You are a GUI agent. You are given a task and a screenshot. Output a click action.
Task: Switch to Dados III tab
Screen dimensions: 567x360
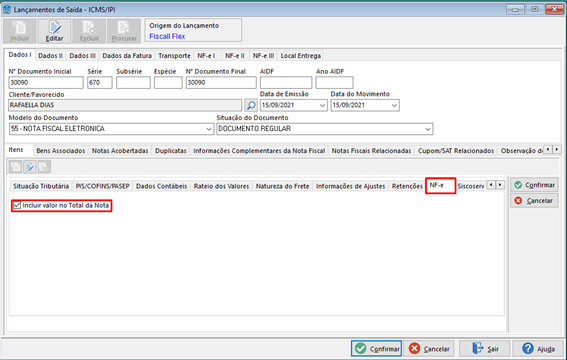[82, 56]
